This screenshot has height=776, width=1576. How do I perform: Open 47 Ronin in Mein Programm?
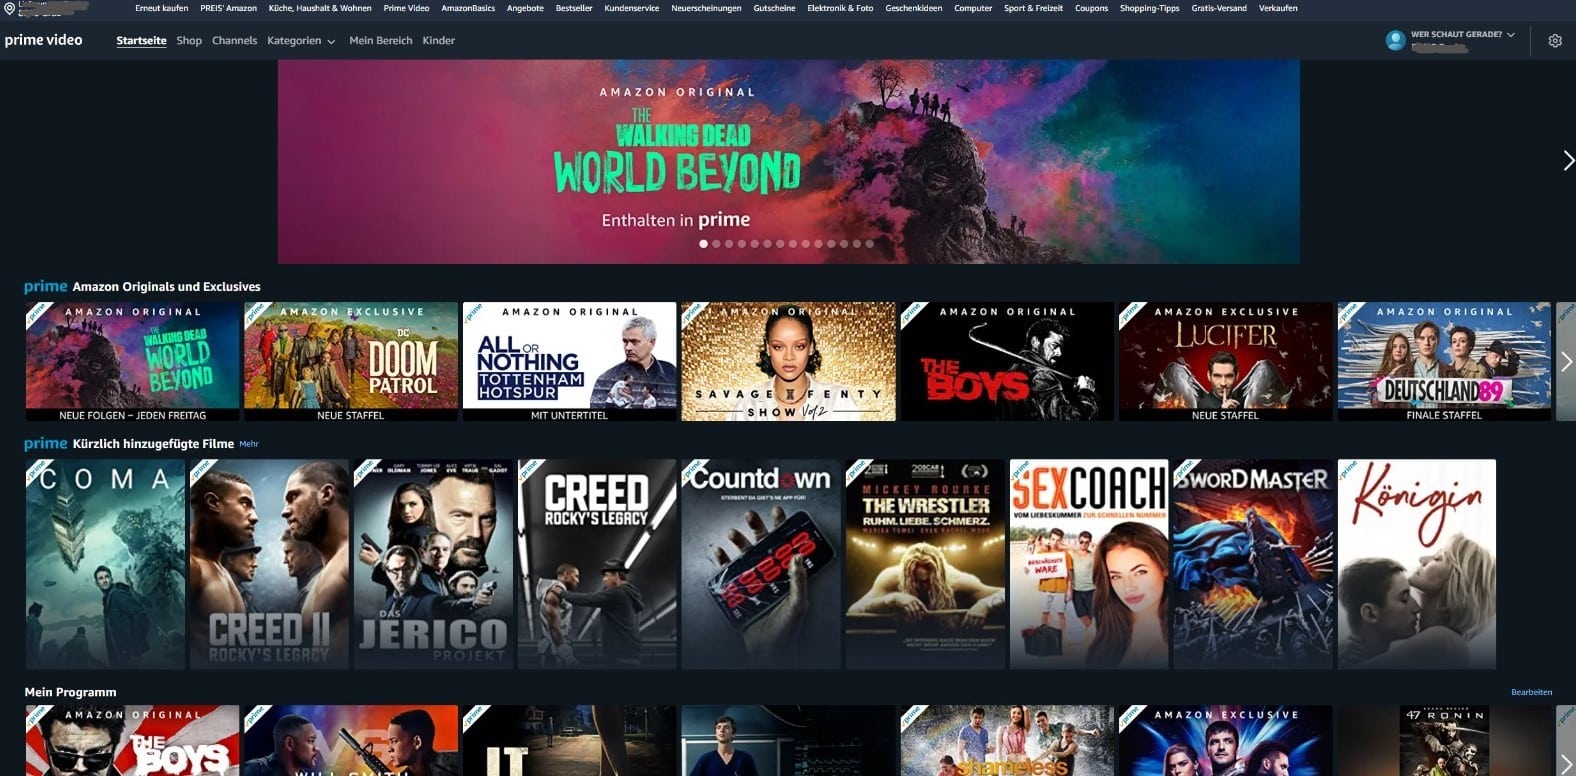(1444, 741)
